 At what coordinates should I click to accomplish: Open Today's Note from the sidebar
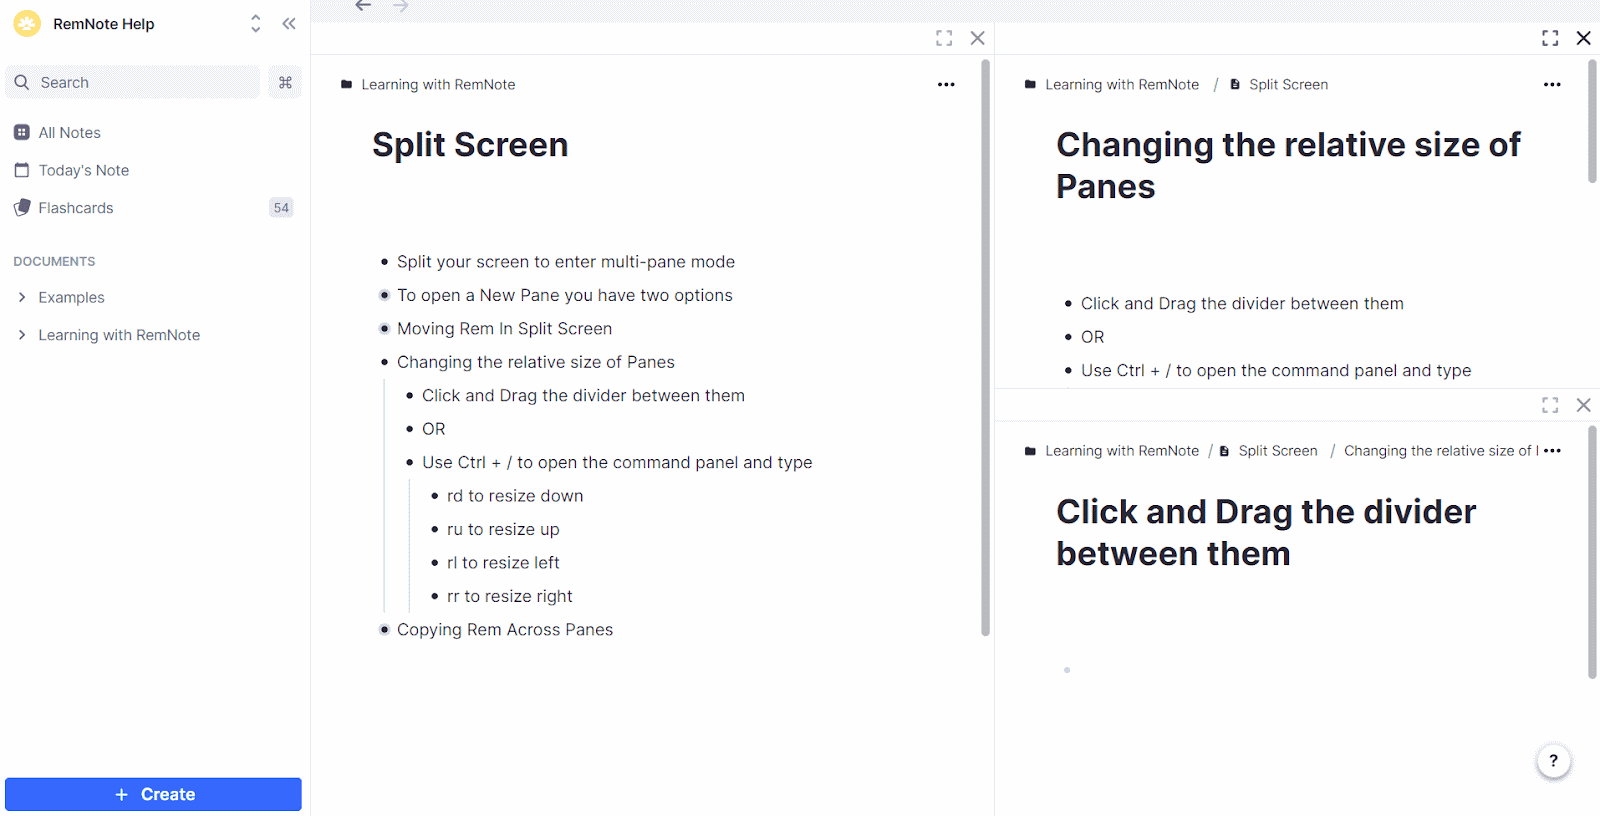point(83,171)
